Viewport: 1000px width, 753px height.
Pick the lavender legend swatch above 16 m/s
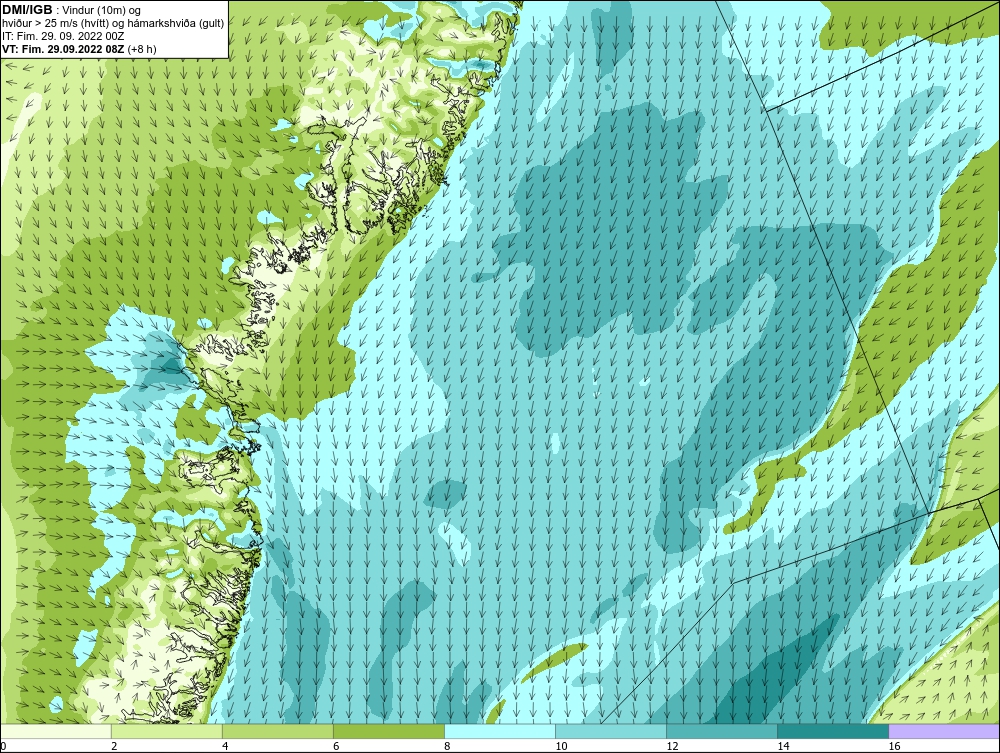pos(944,731)
